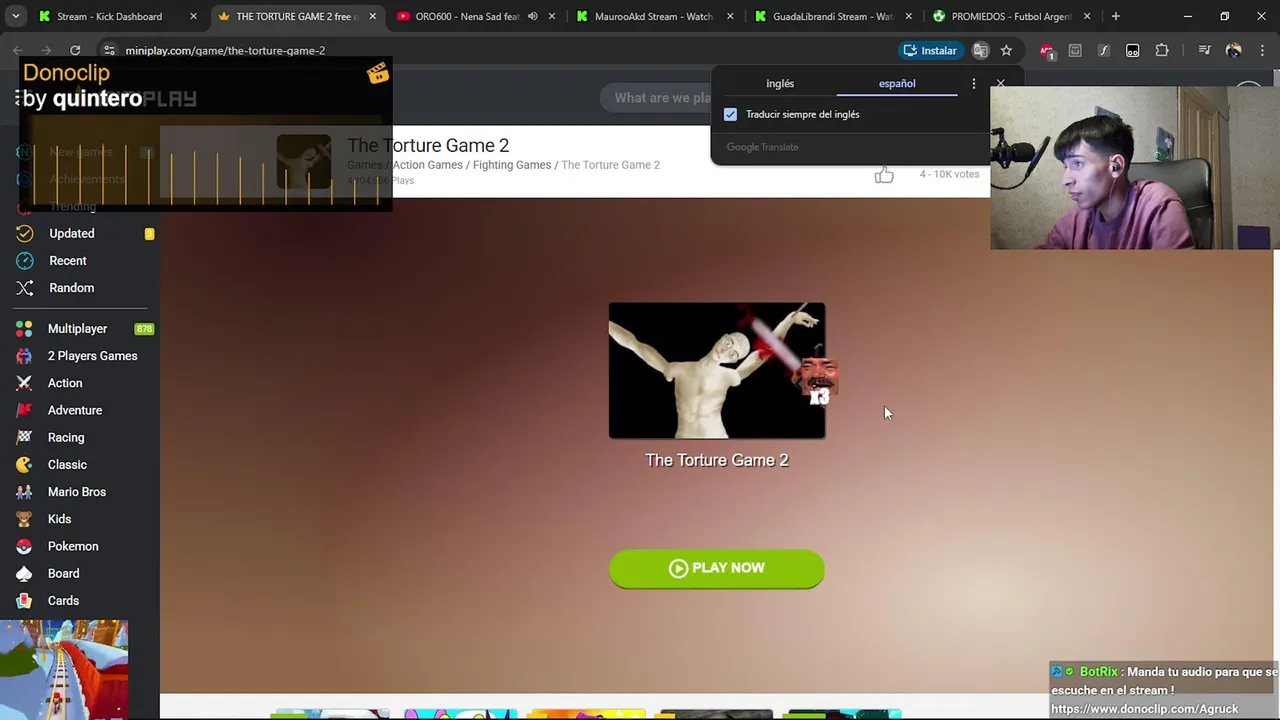The width and height of the screenshot is (1280, 720).
Task: Open the Random sidebar link
Action: click(x=72, y=288)
